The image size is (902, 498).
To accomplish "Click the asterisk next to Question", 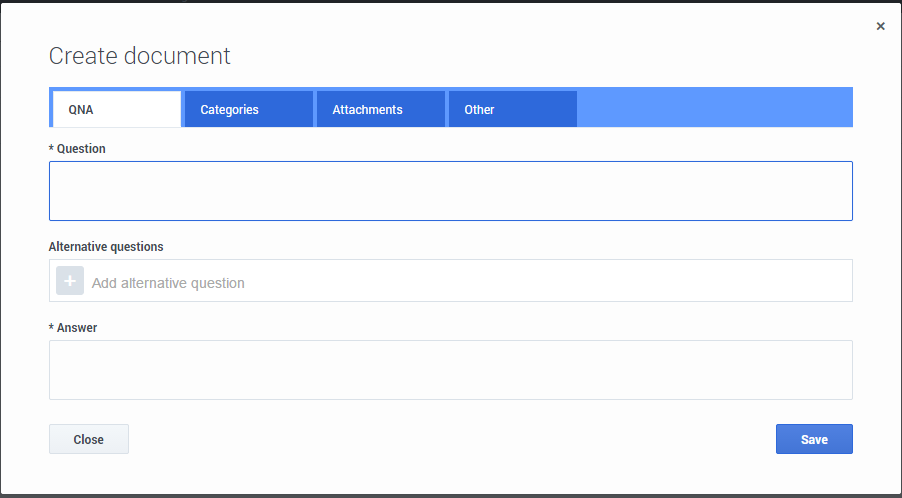I will point(51,149).
